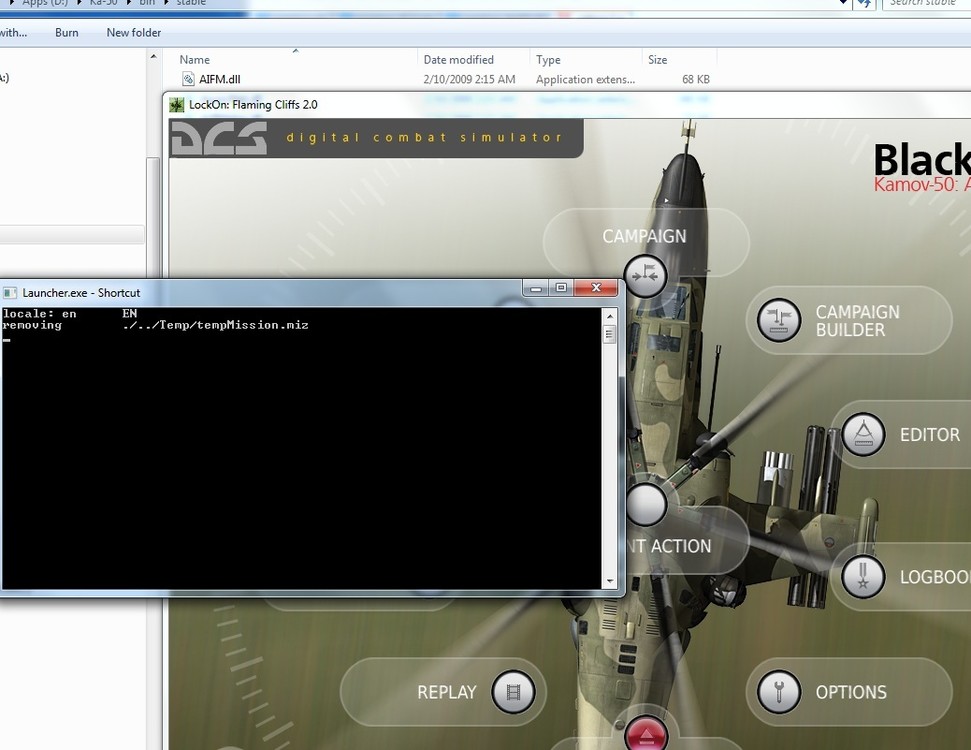Click the Replay film-reel icon

(513, 691)
